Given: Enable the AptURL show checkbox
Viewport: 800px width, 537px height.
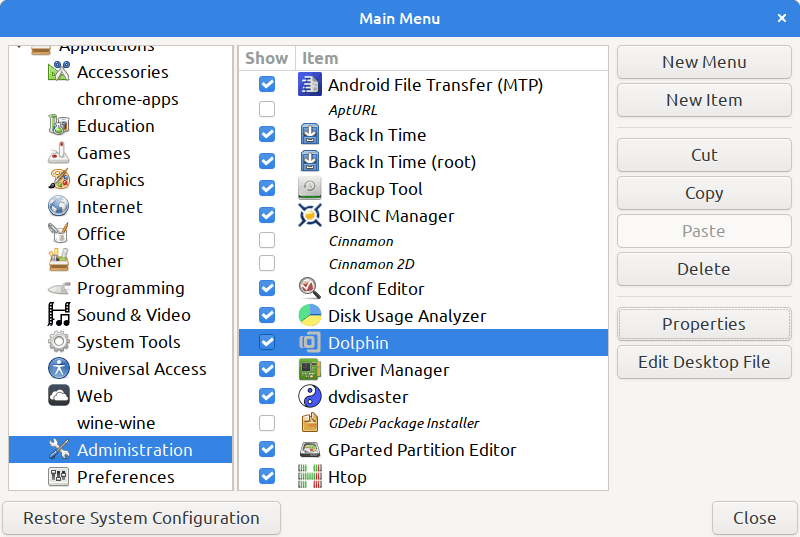Looking at the screenshot, I should point(267,109).
